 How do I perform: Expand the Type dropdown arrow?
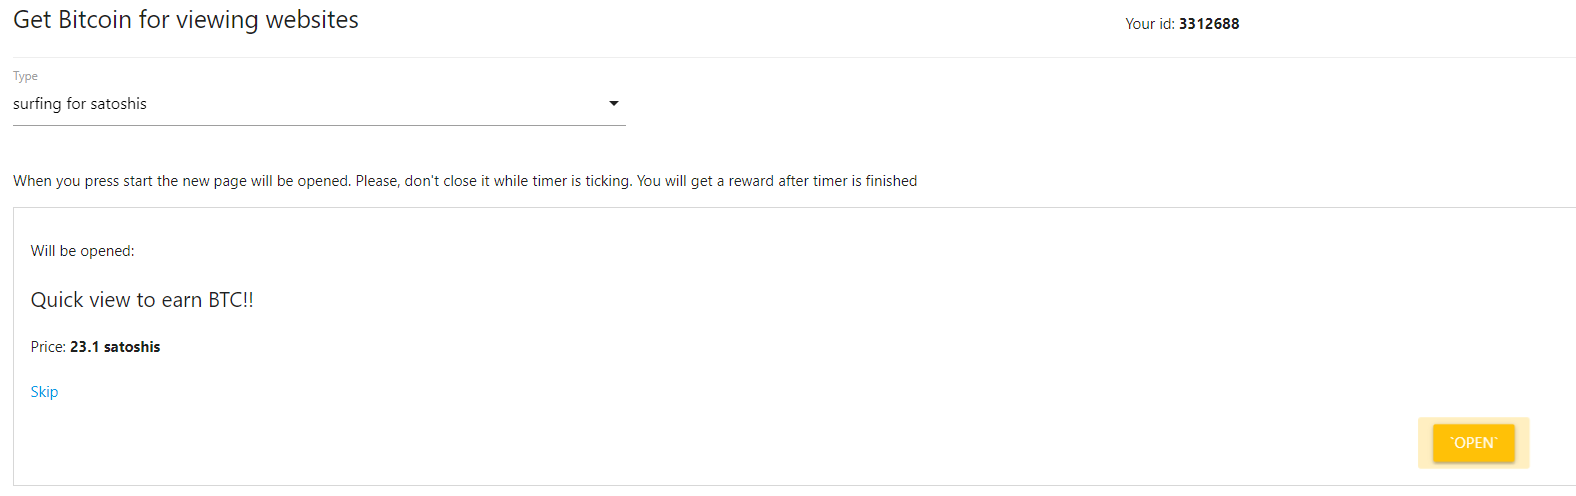pyautogui.click(x=614, y=103)
